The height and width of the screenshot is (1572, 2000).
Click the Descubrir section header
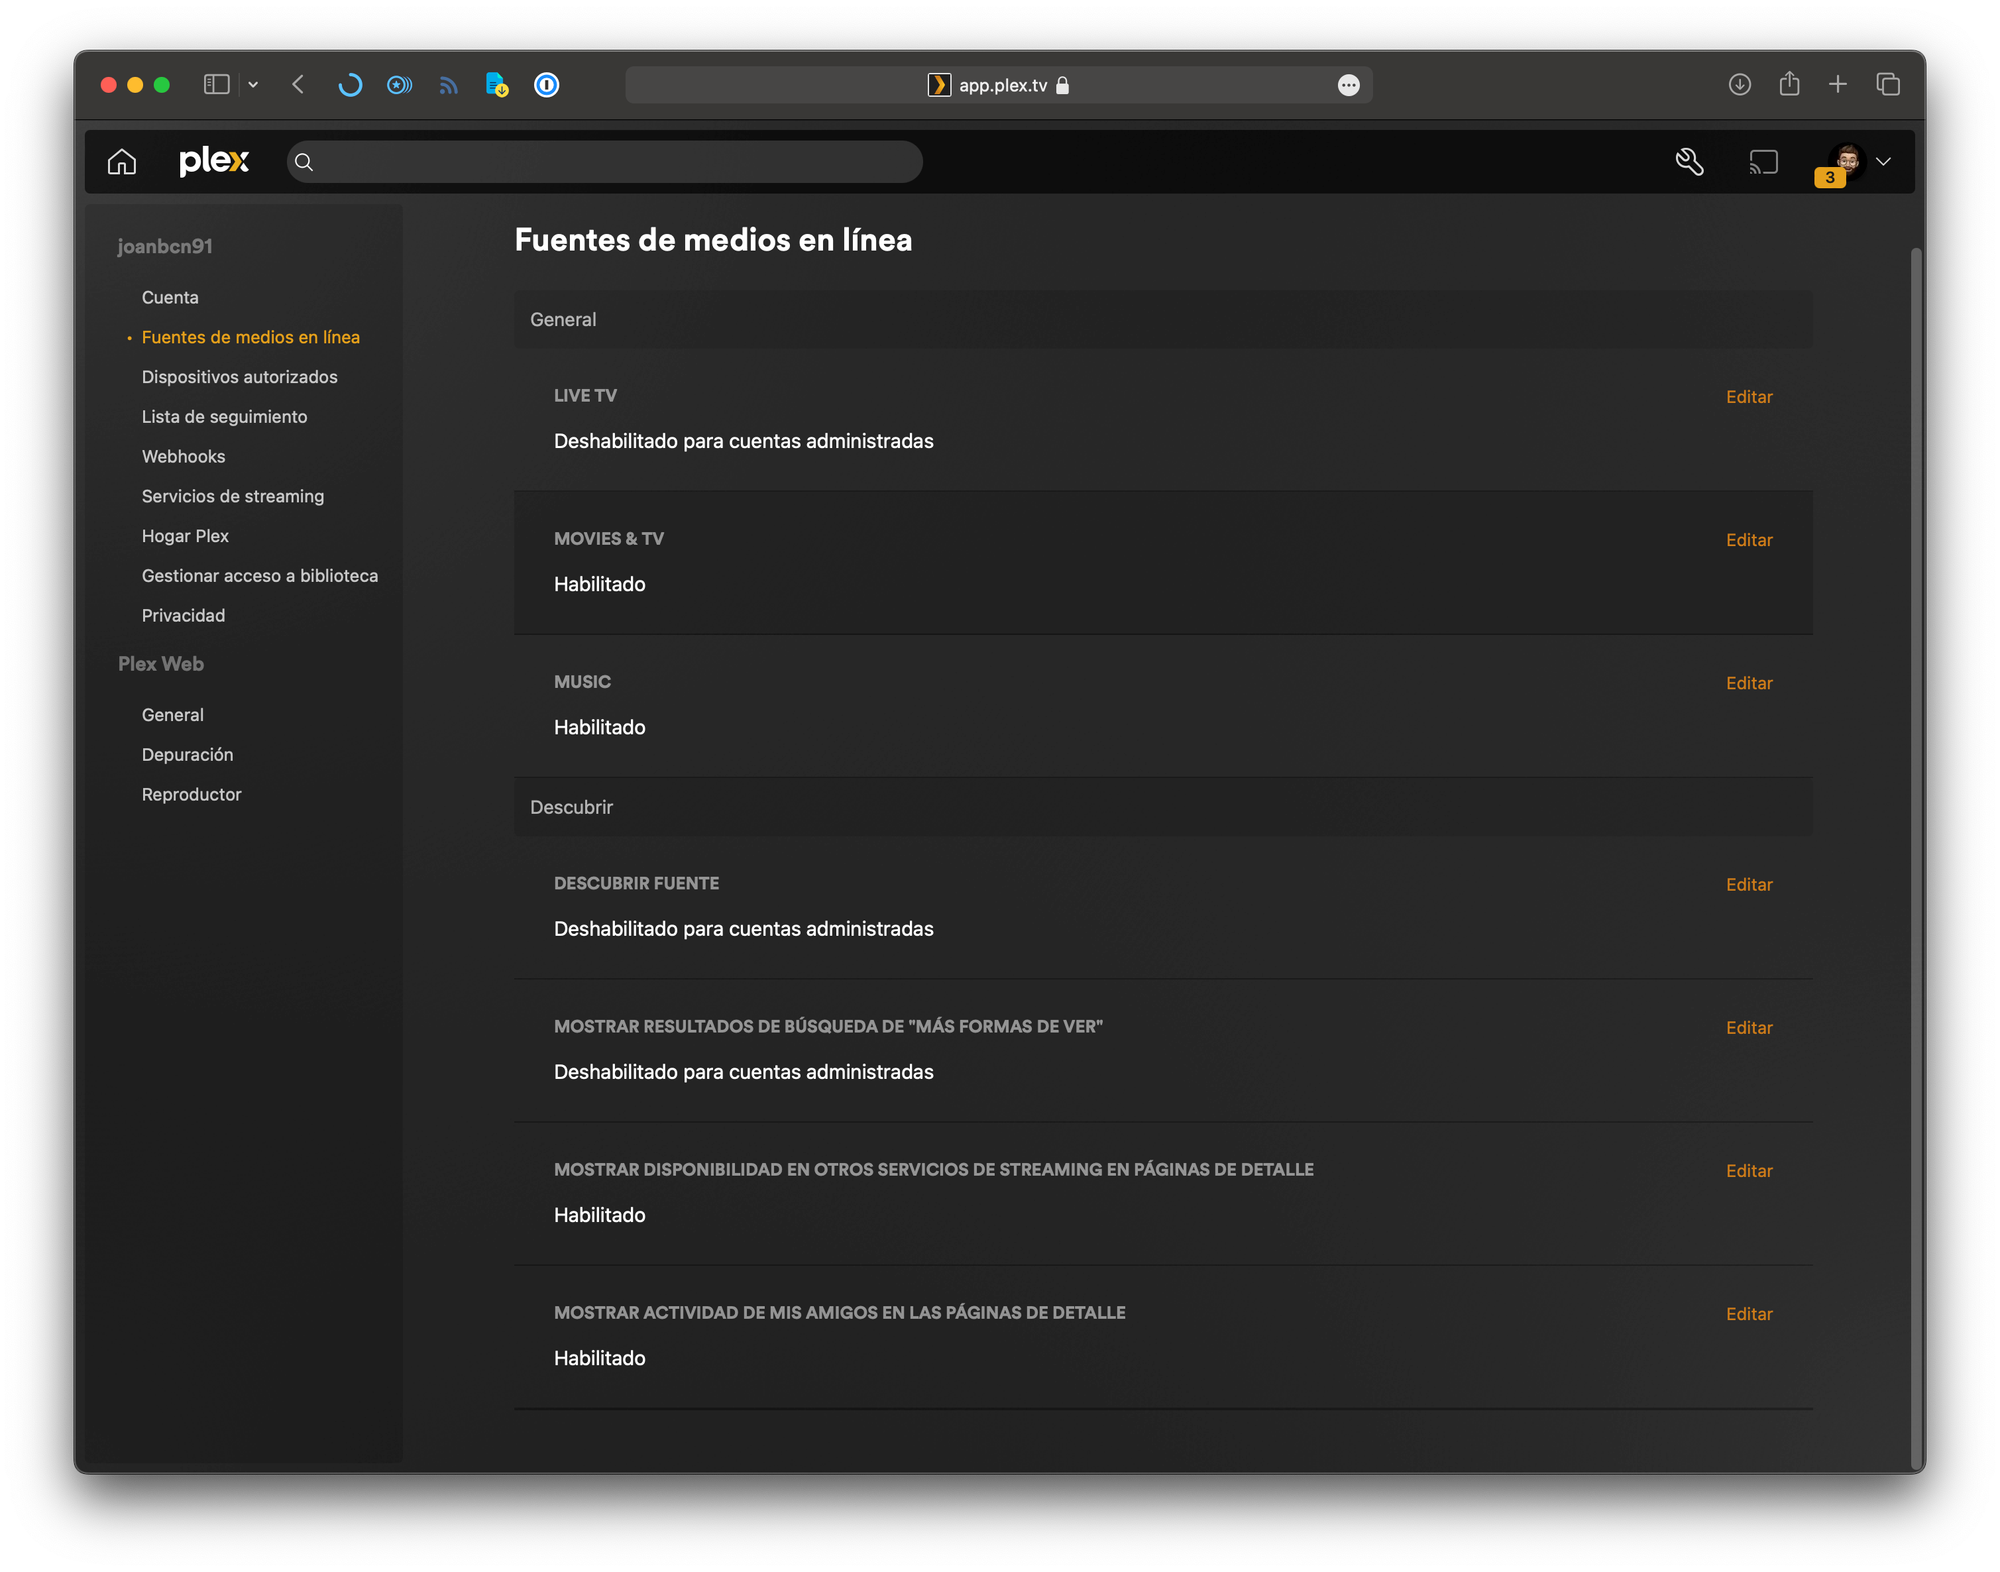(x=1163, y=807)
